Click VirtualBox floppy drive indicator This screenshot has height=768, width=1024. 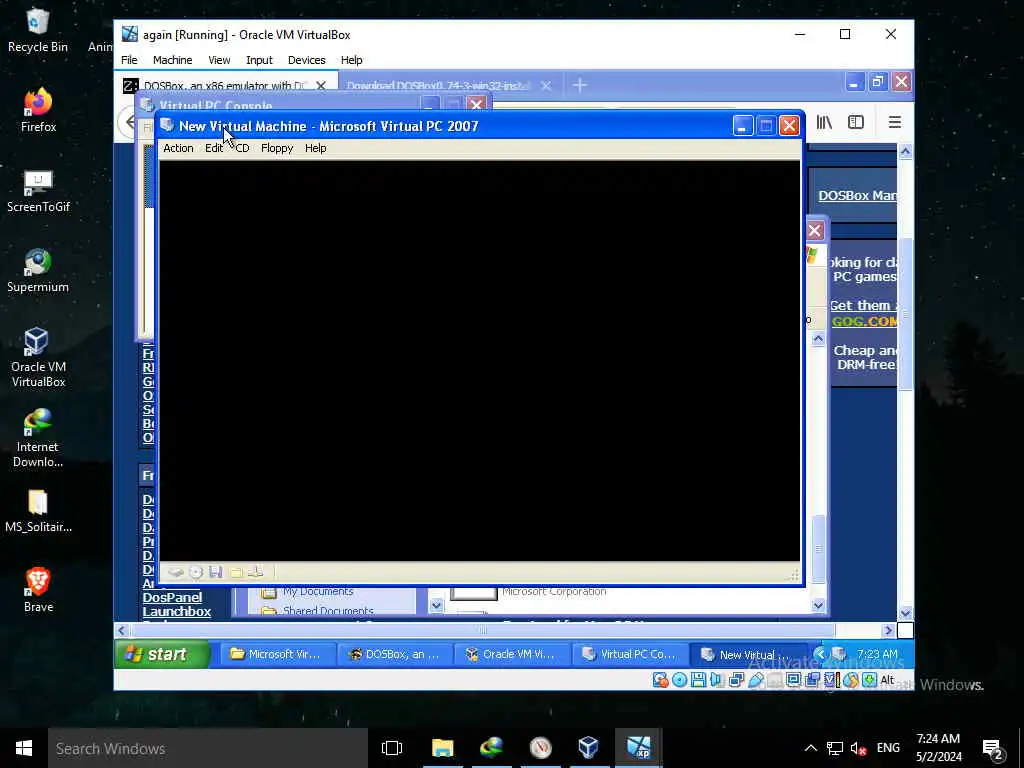click(698, 680)
